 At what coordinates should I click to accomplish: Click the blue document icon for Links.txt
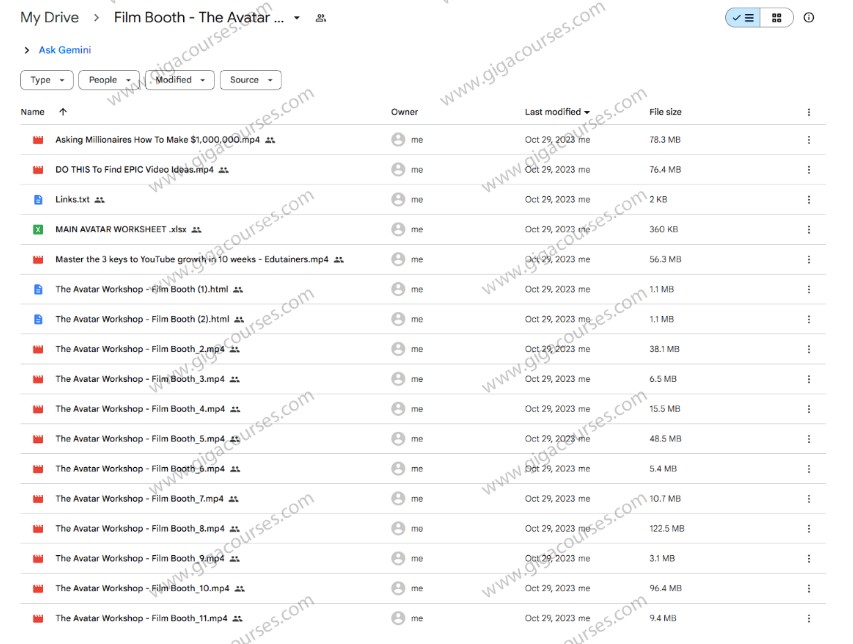point(38,200)
